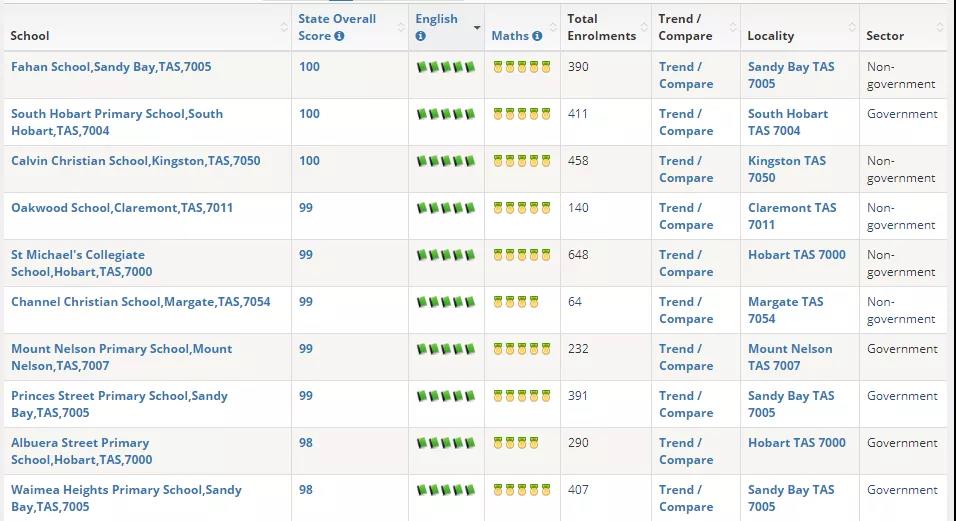
Task: Sort by State Overall Score header
Action: 337,19
